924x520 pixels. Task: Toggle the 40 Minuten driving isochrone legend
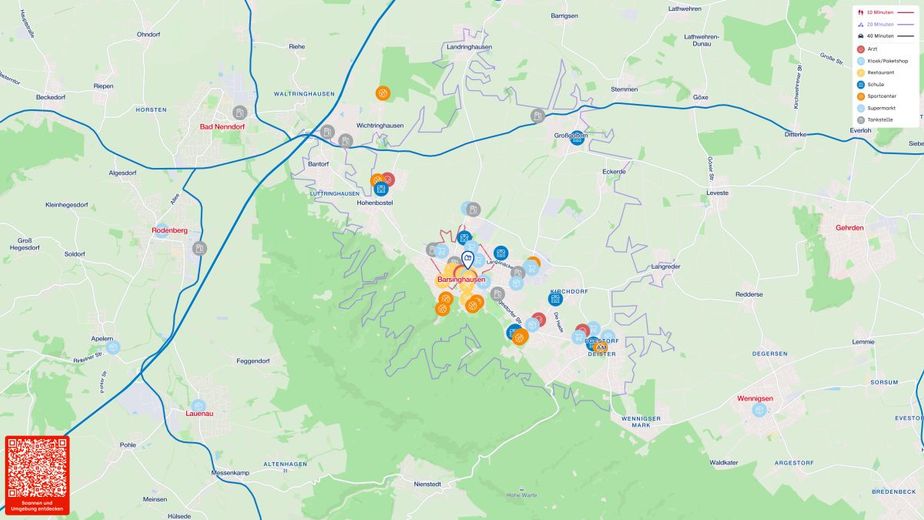(885, 36)
